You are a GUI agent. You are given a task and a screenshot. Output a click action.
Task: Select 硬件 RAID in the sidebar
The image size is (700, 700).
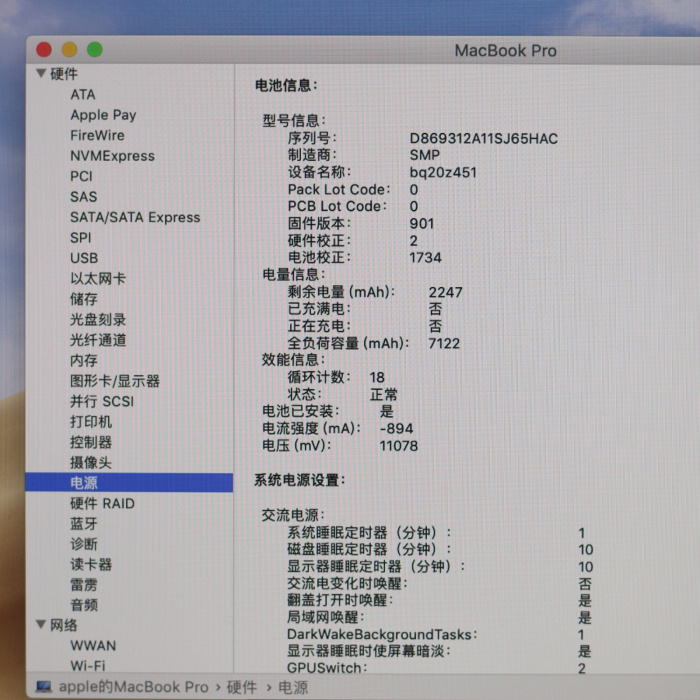tap(103, 504)
